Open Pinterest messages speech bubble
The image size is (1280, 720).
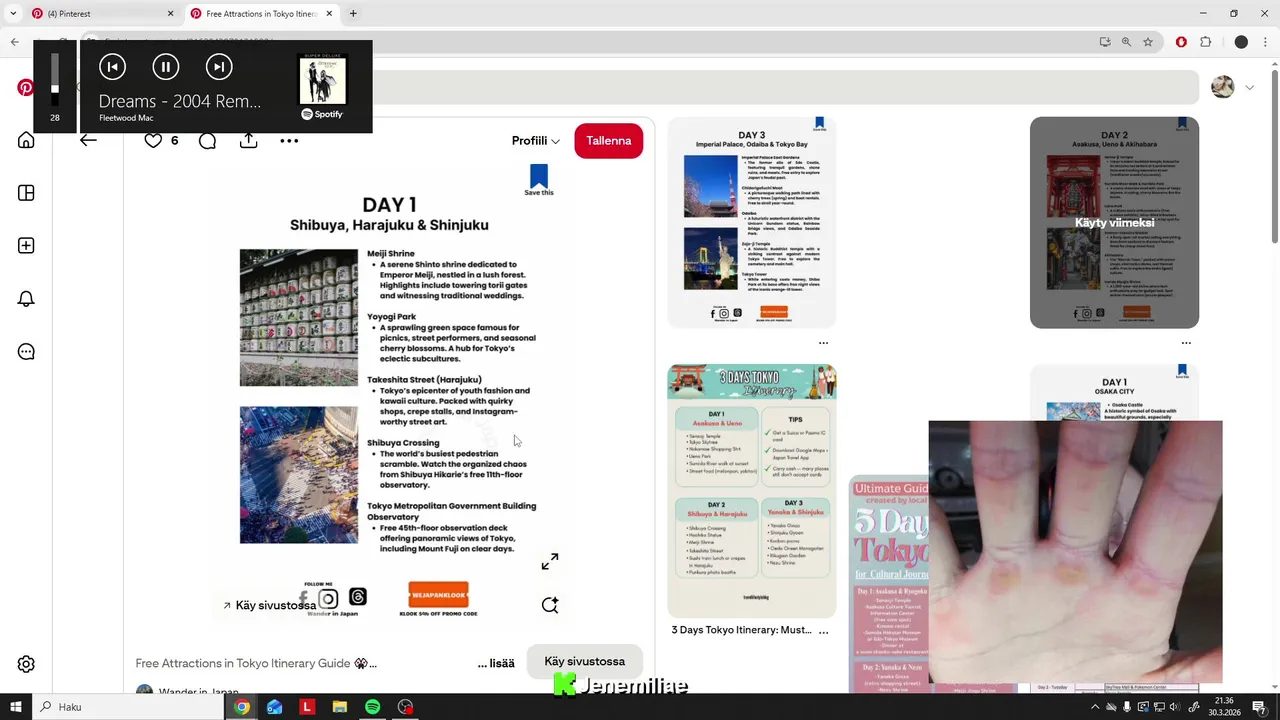tap(26, 352)
